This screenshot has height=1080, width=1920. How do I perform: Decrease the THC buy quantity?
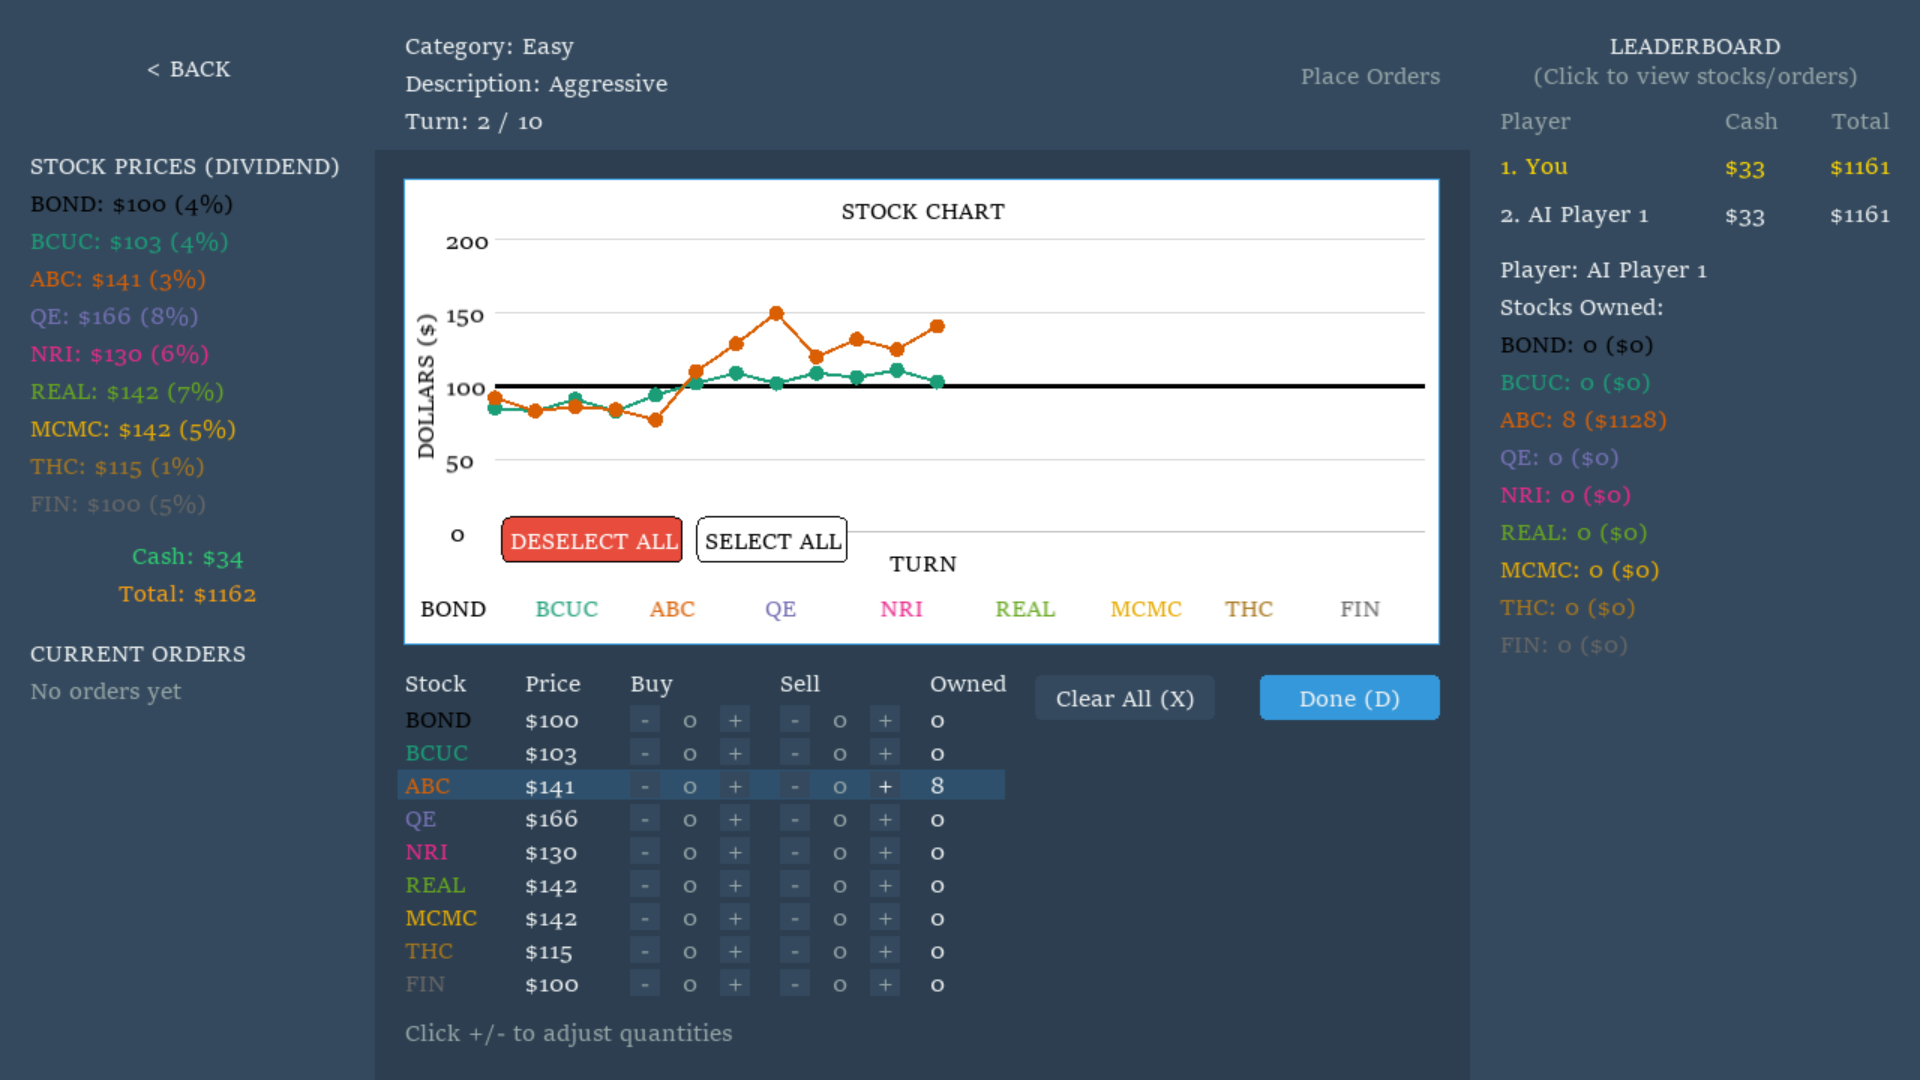[x=645, y=951]
